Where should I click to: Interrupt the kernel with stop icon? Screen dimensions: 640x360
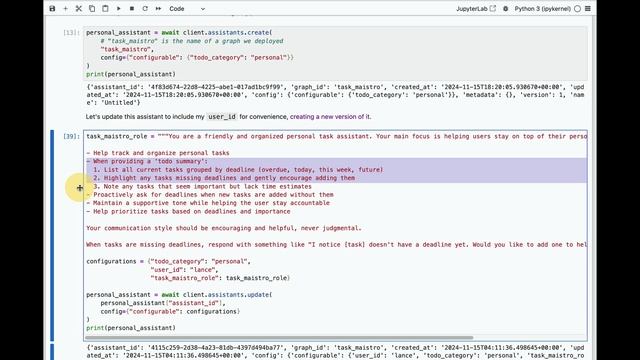click(132, 9)
